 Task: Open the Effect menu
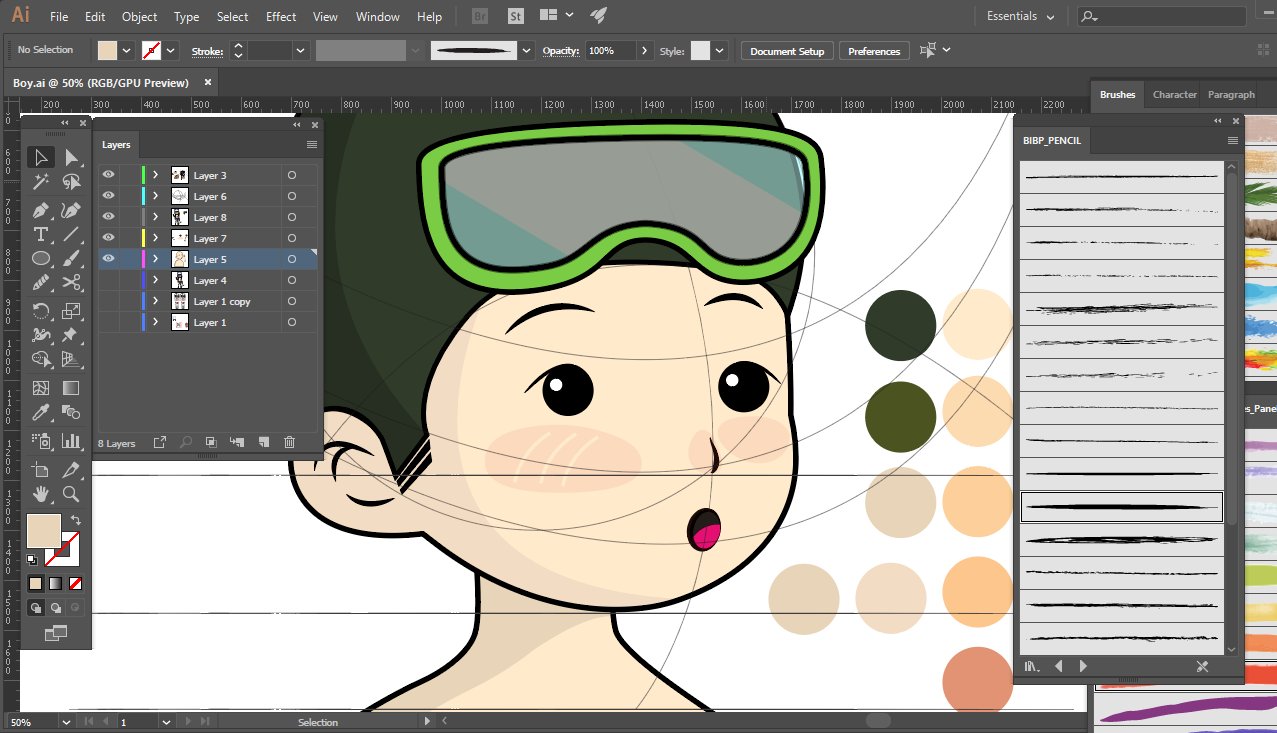pos(281,17)
